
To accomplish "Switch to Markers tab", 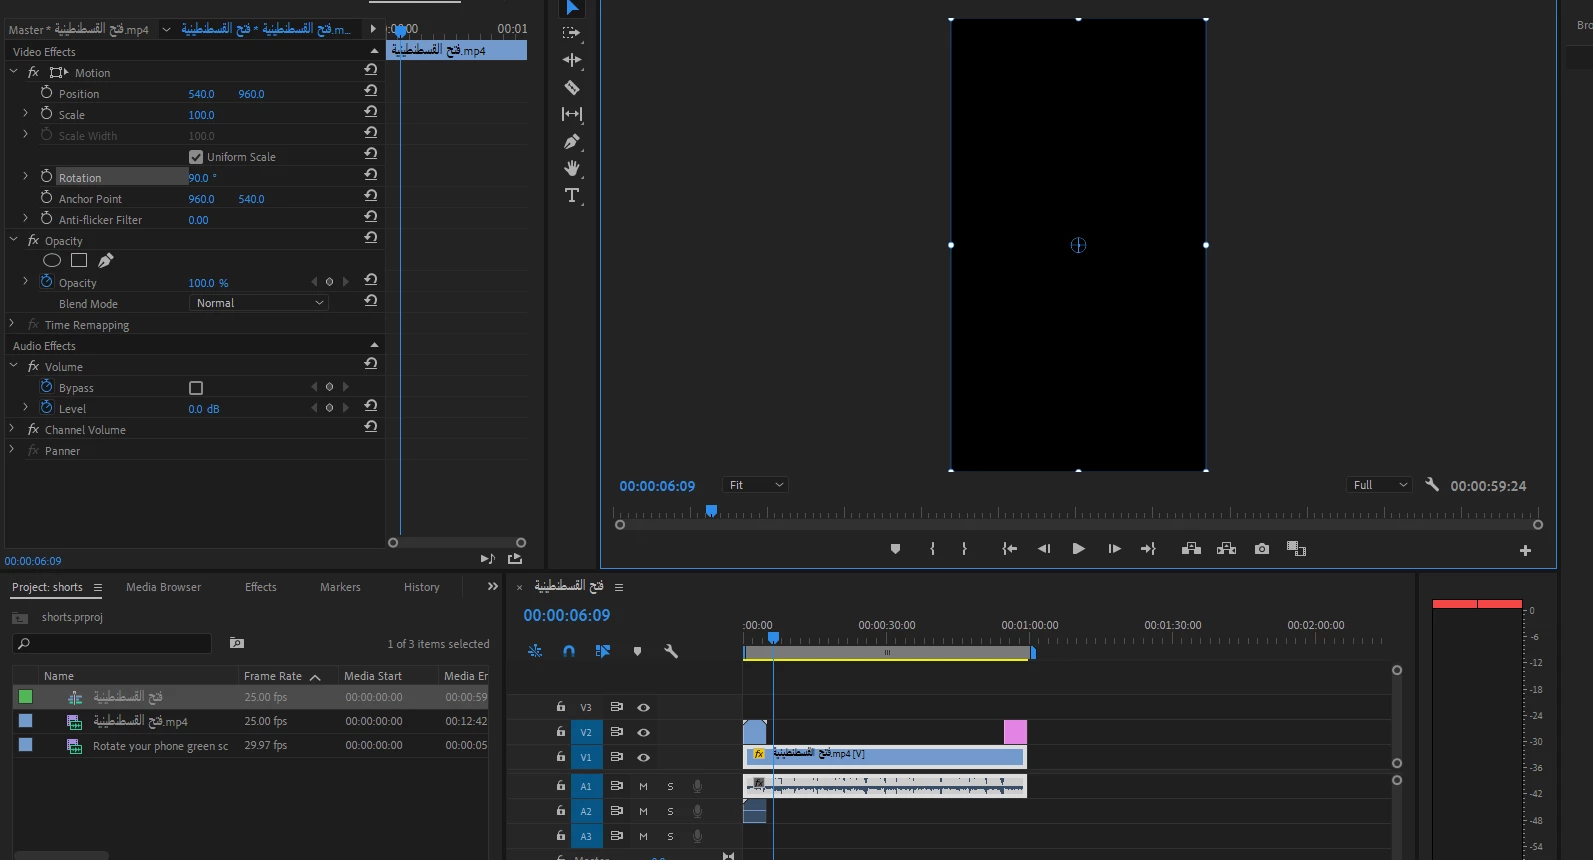I will [x=340, y=587].
